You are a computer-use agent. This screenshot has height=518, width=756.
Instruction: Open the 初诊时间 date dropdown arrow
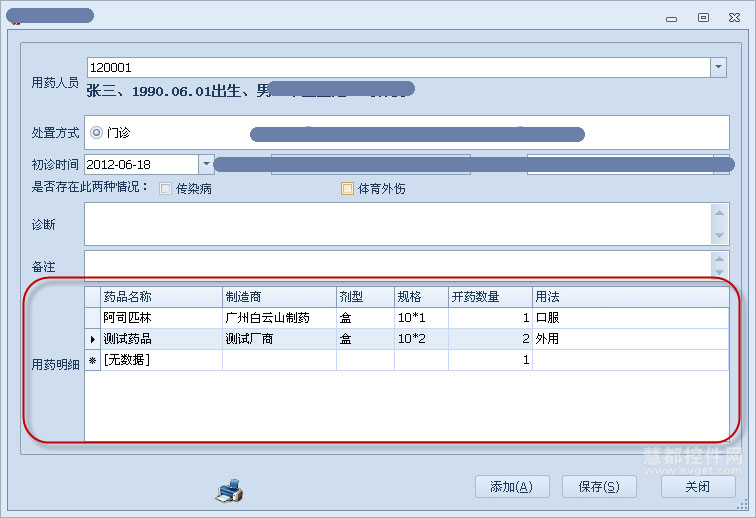pos(206,164)
